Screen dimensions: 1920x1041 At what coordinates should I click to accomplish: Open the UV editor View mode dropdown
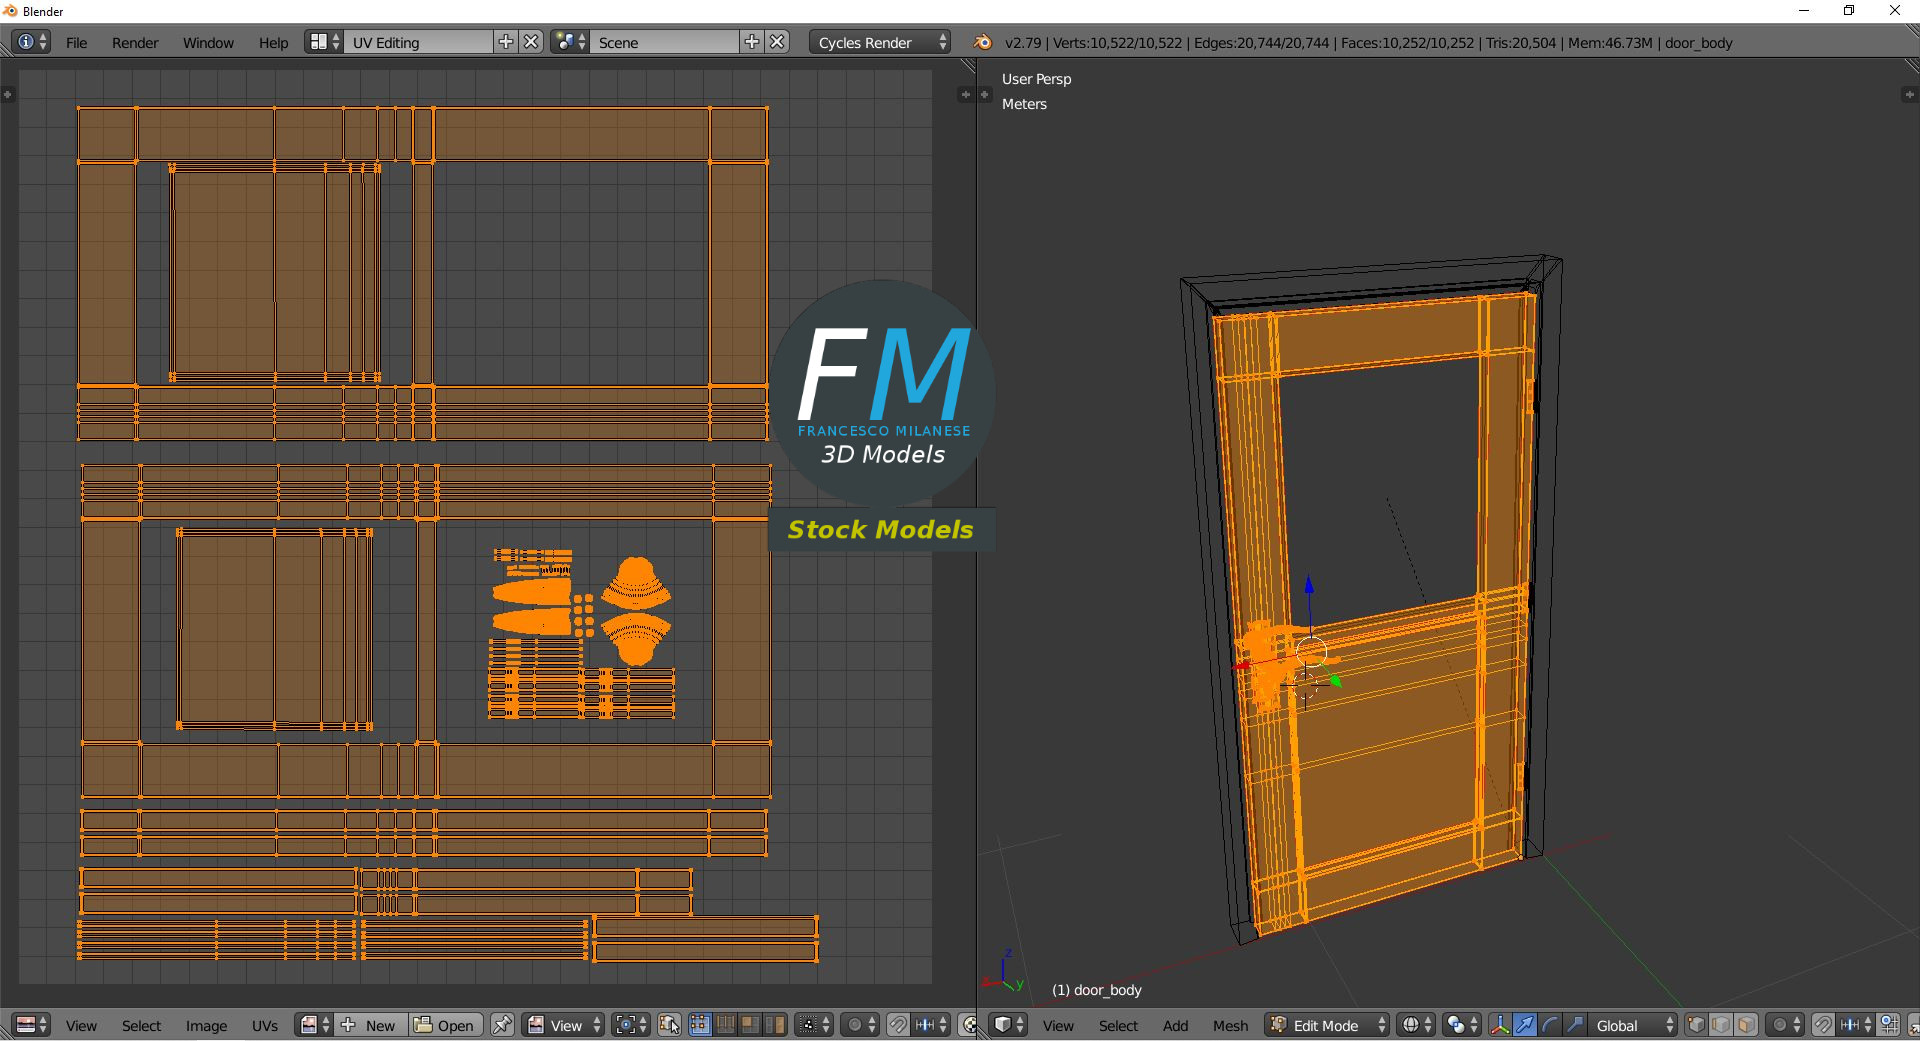[x=564, y=1025]
